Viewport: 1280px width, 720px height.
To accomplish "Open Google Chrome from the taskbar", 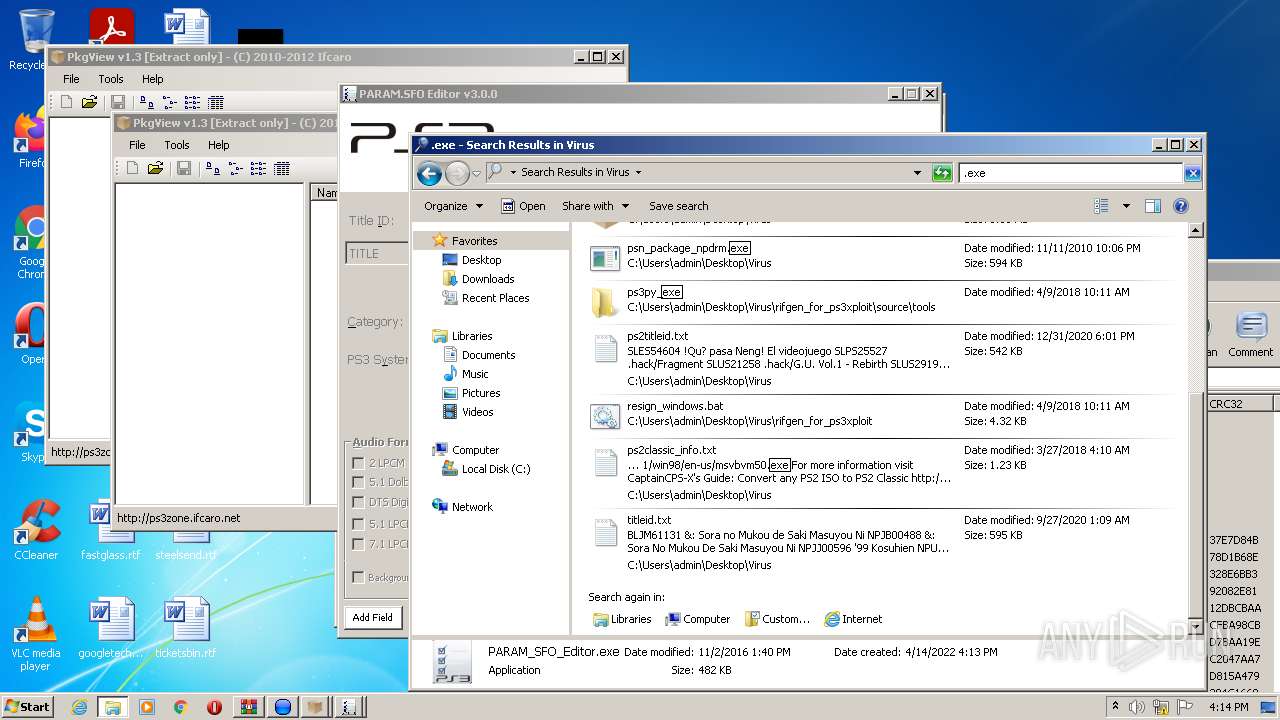I will [x=180, y=707].
